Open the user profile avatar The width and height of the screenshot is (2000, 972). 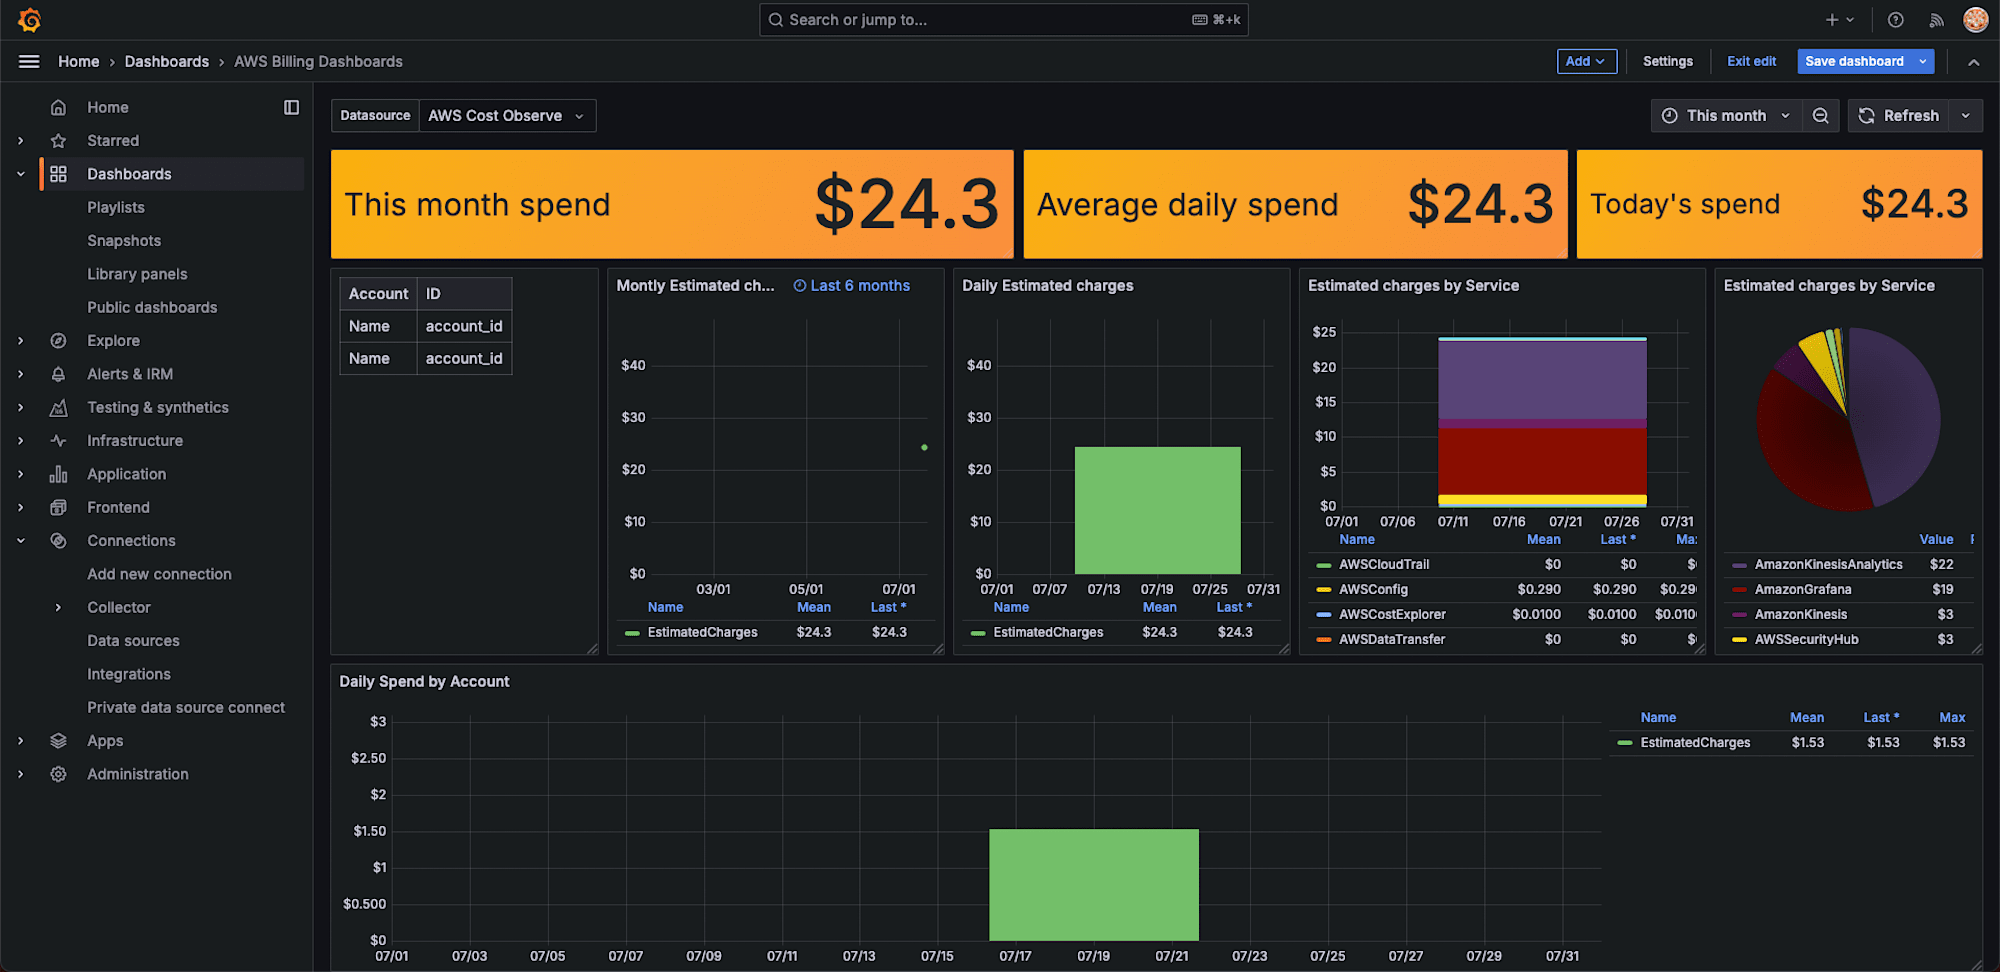1975,20
